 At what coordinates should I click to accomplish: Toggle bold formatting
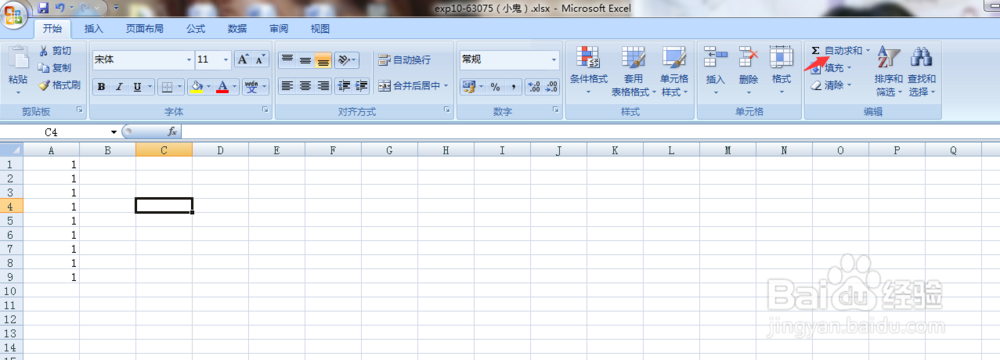(x=101, y=87)
